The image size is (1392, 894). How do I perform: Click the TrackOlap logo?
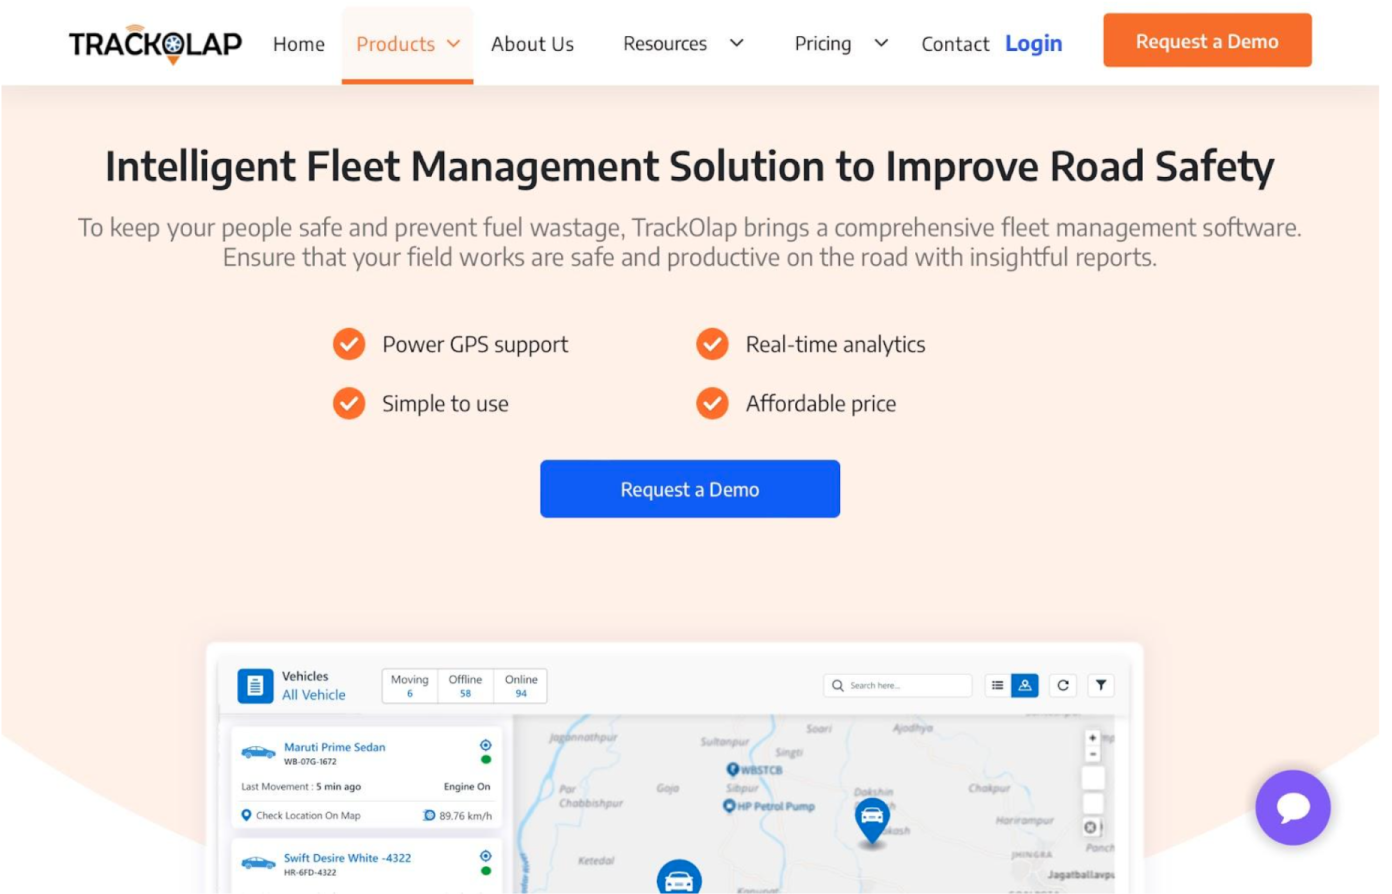tap(155, 44)
